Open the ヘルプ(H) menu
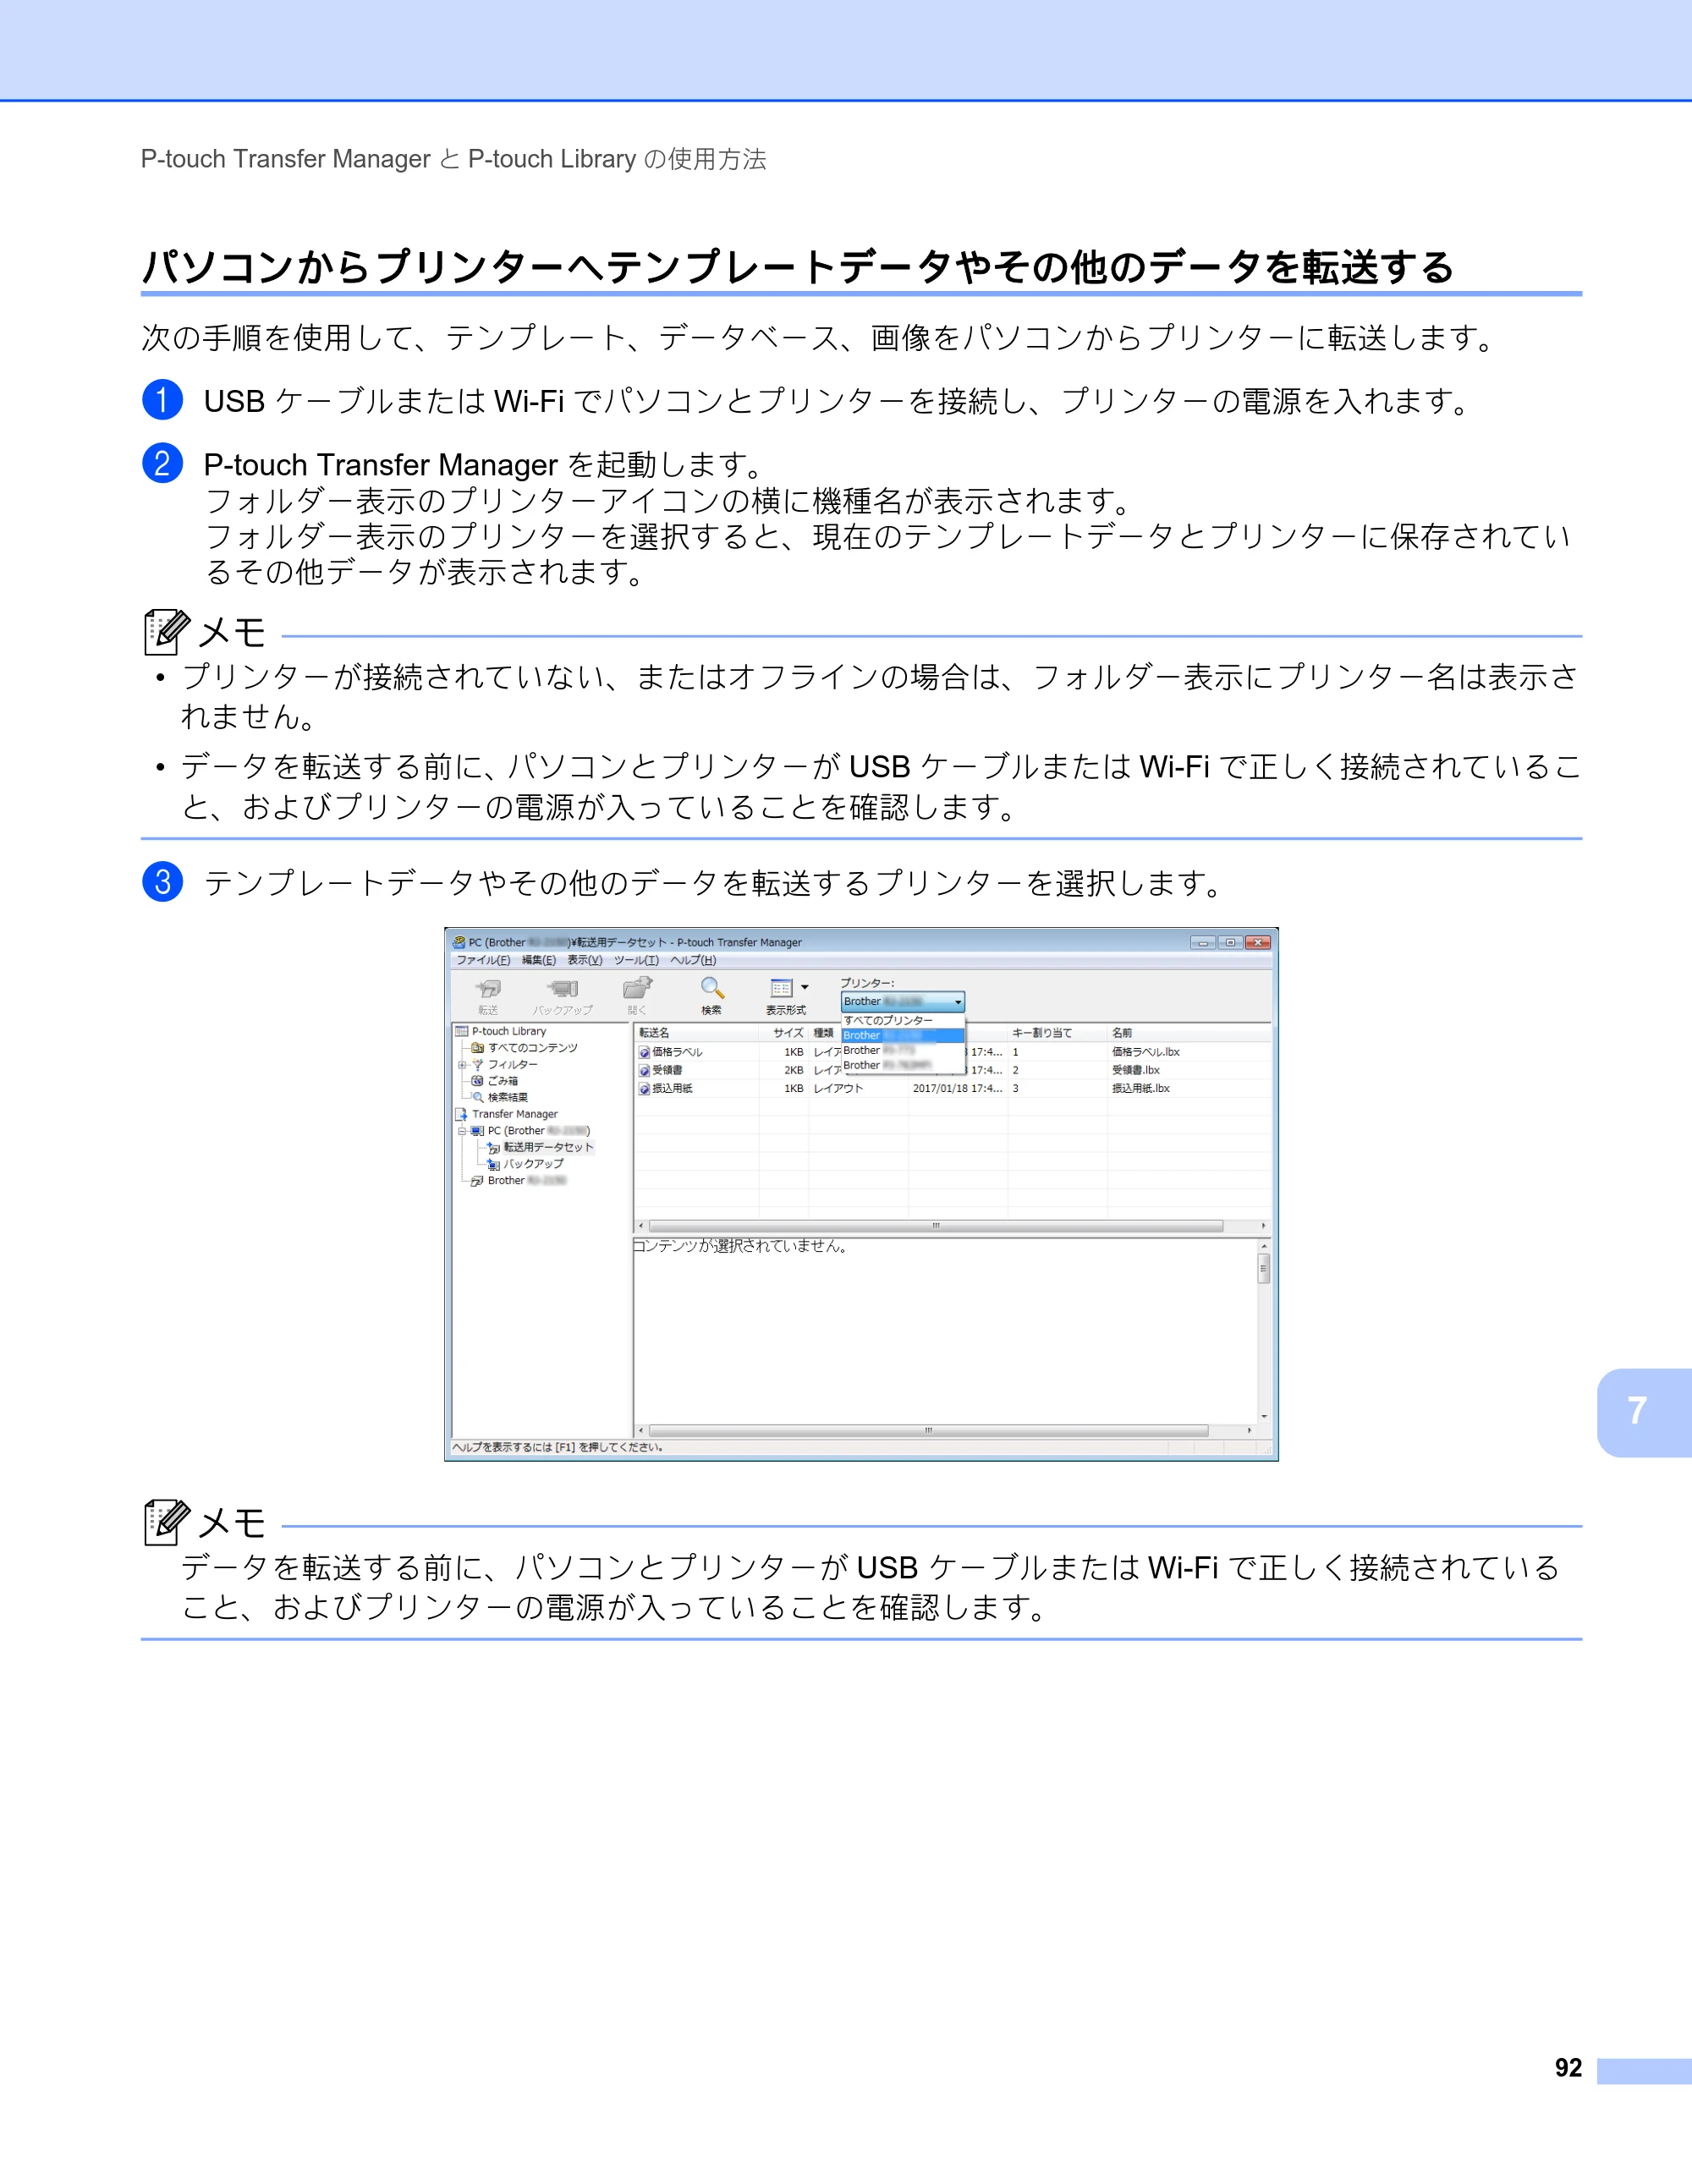The height and width of the screenshot is (2184, 1692). 693,960
